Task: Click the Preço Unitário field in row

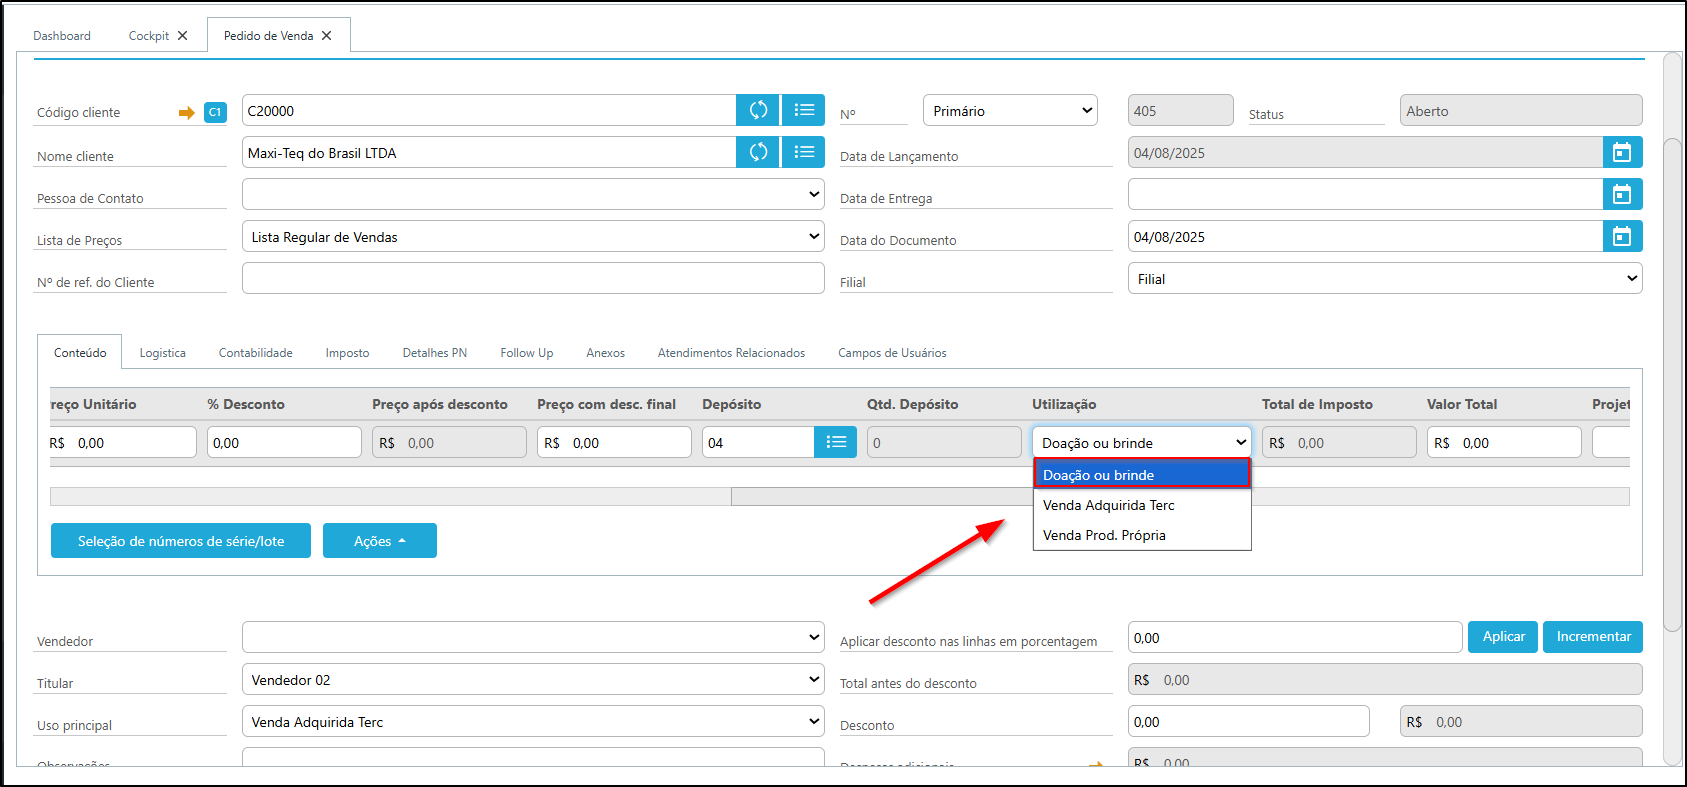Action: (122, 442)
